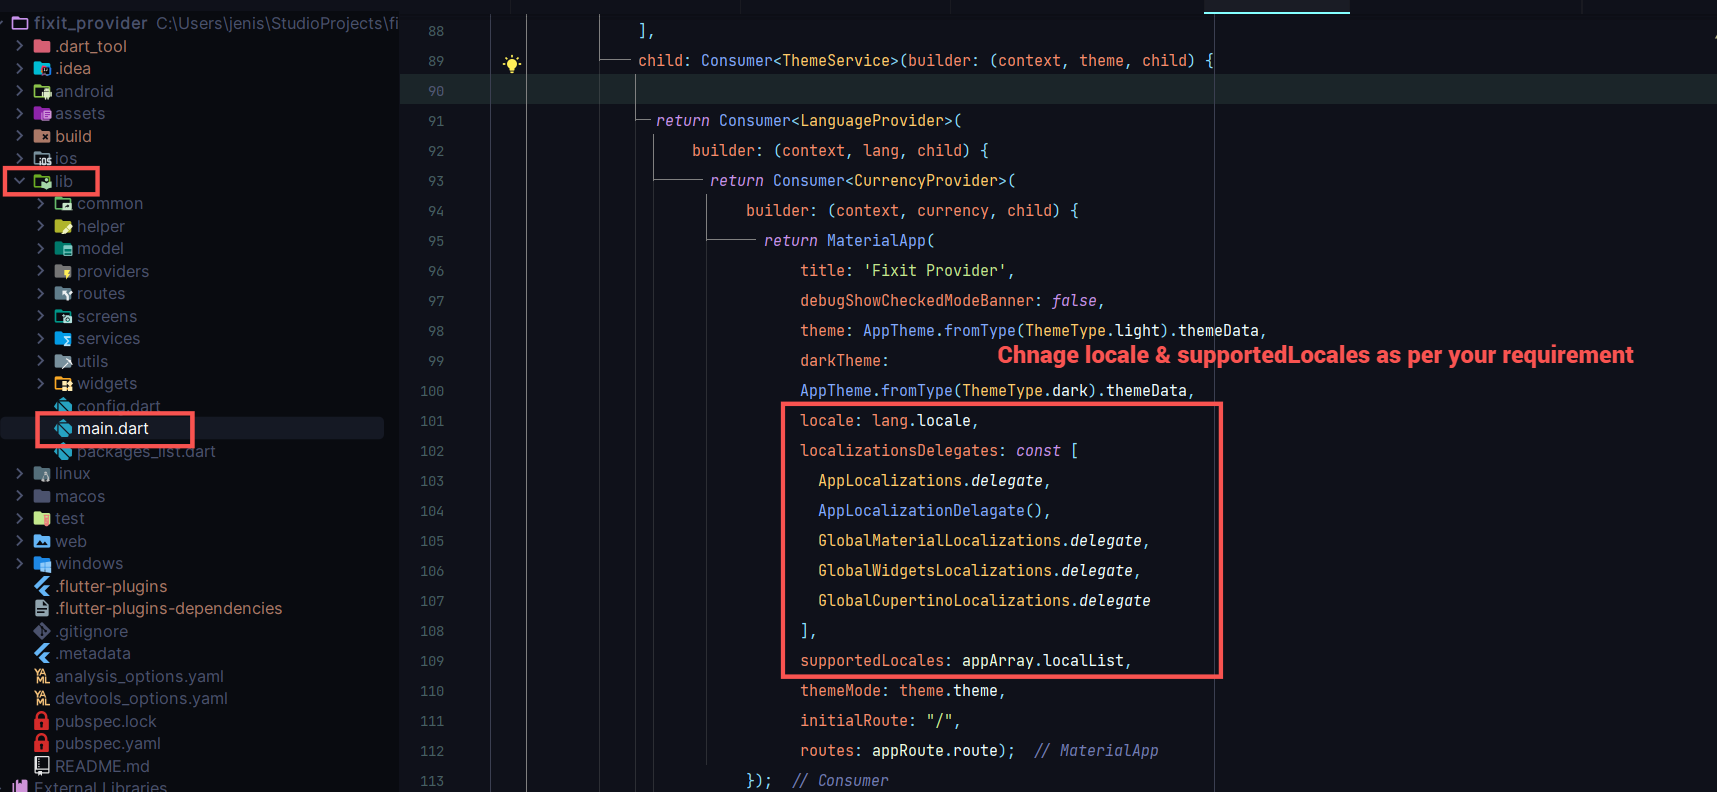Screen dimensions: 1717x792
Task: Click the web folder icon
Action: (x=42, y=541)
